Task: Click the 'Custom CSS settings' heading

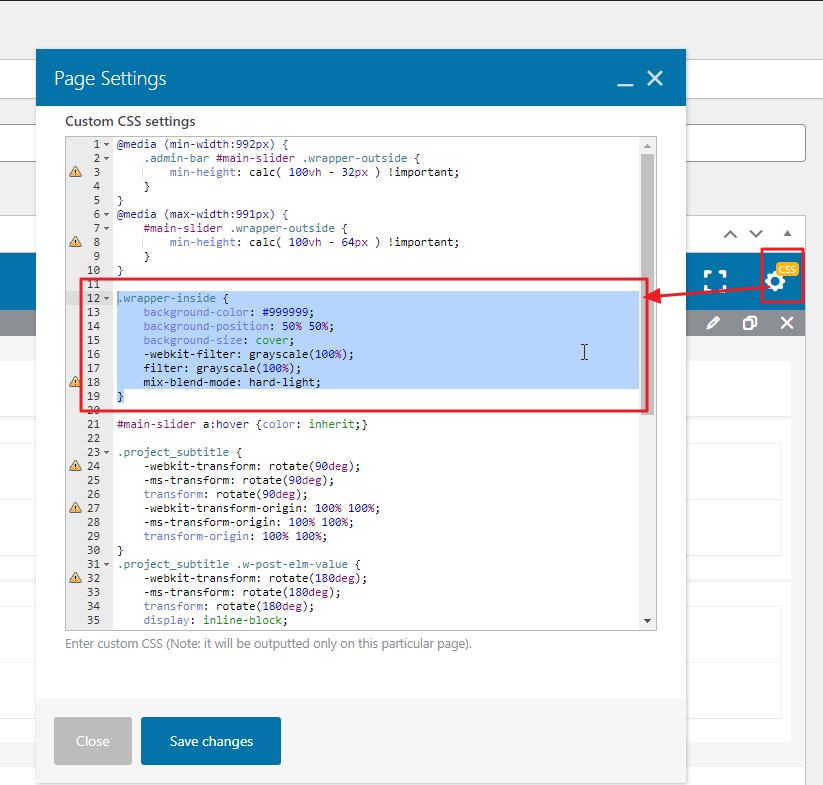Action: click(x=130, y=121)
